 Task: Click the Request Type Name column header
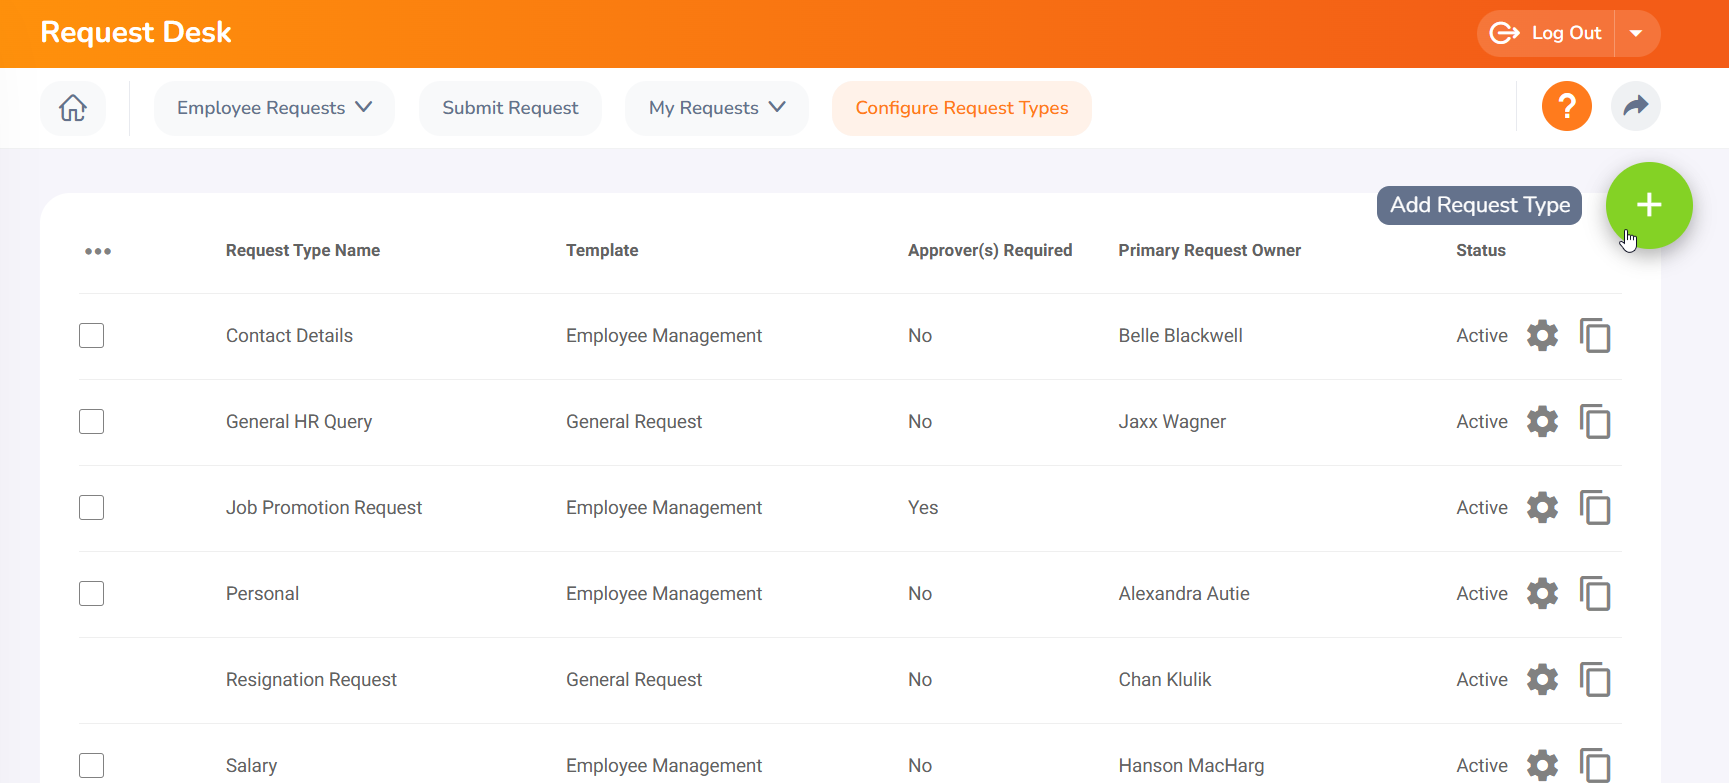pyautogui.click(x=302, y=250)
